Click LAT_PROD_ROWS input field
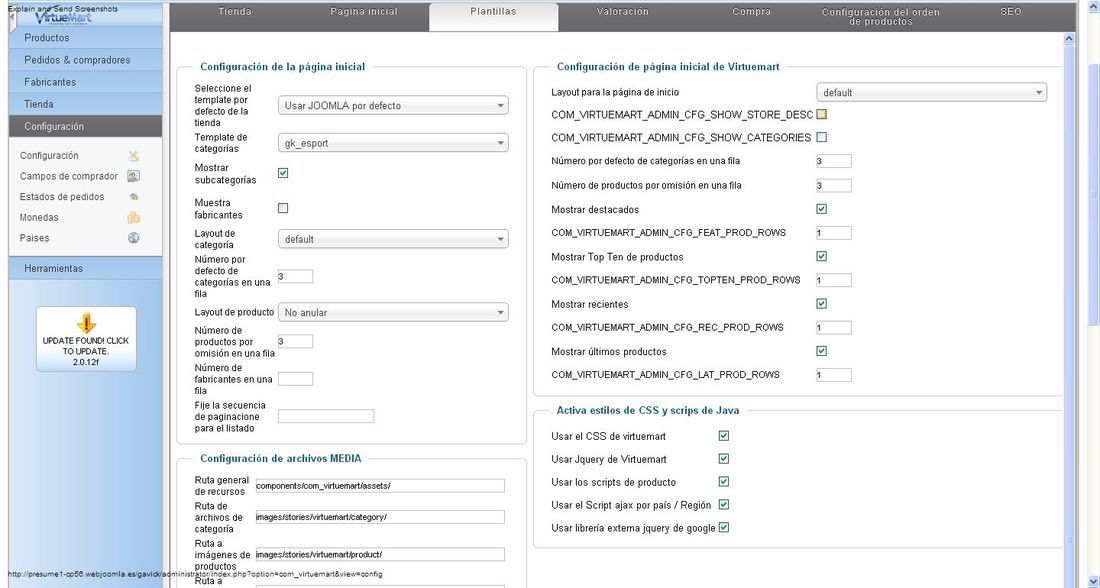The image size is (1100, 588). coord(833,375)
